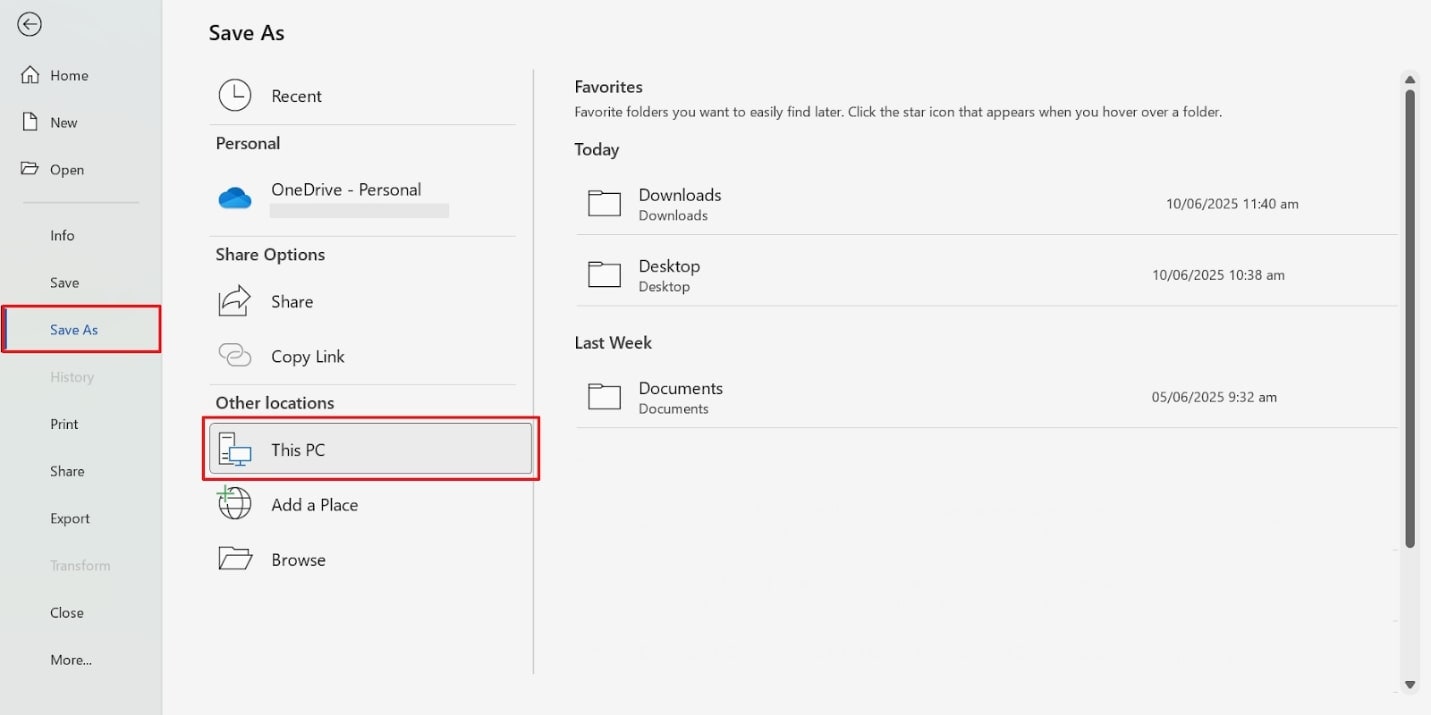Screen dimensions: 1431x715
Task: Click the Add a Place label
Action: (314, 505)
